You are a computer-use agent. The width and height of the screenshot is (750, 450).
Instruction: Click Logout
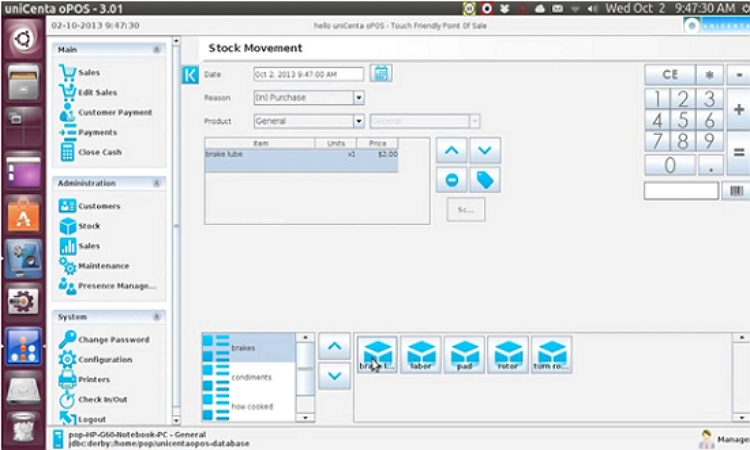coord(82,419)
